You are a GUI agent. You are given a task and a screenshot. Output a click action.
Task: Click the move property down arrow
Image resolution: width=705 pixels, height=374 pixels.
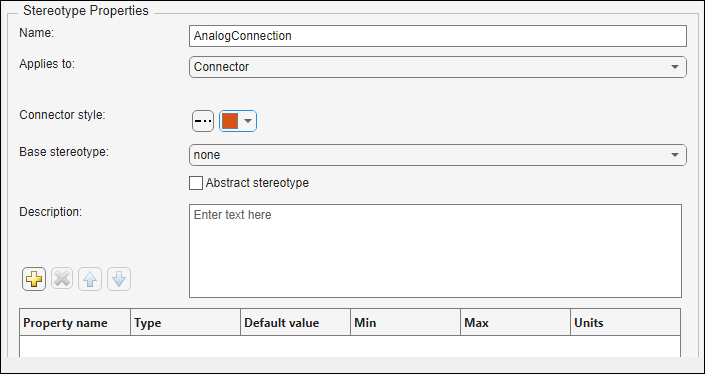[x=119, y=279]
